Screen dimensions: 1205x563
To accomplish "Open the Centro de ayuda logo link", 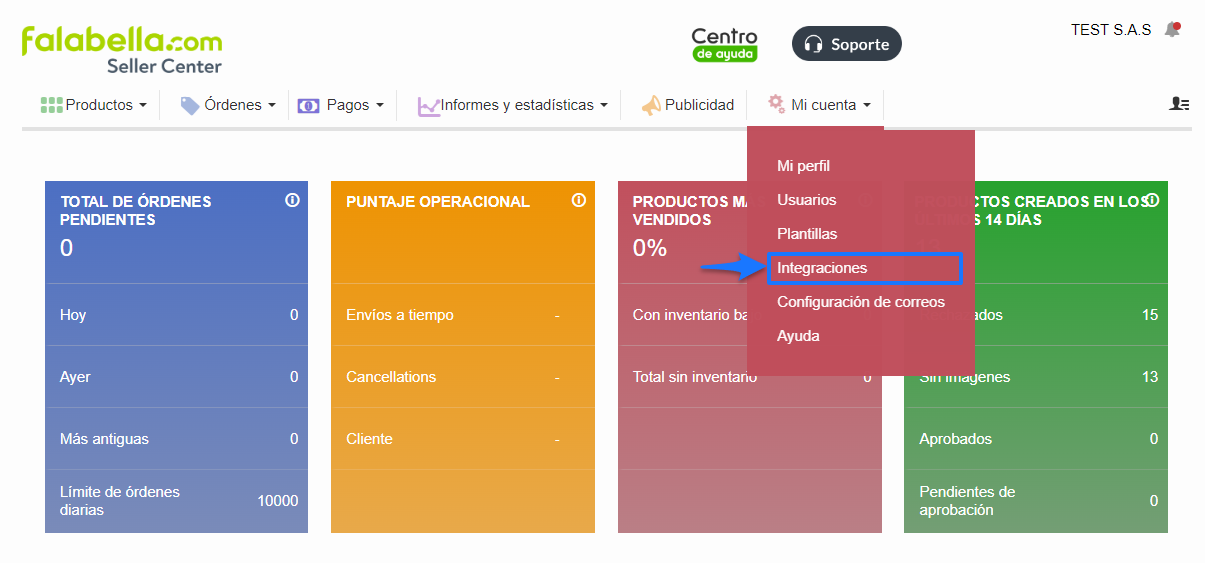I will 724,45.
